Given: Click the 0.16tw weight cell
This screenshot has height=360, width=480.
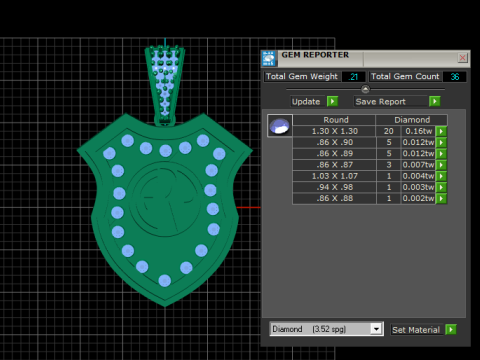Looking at the screenshot, I should (418, 131).
